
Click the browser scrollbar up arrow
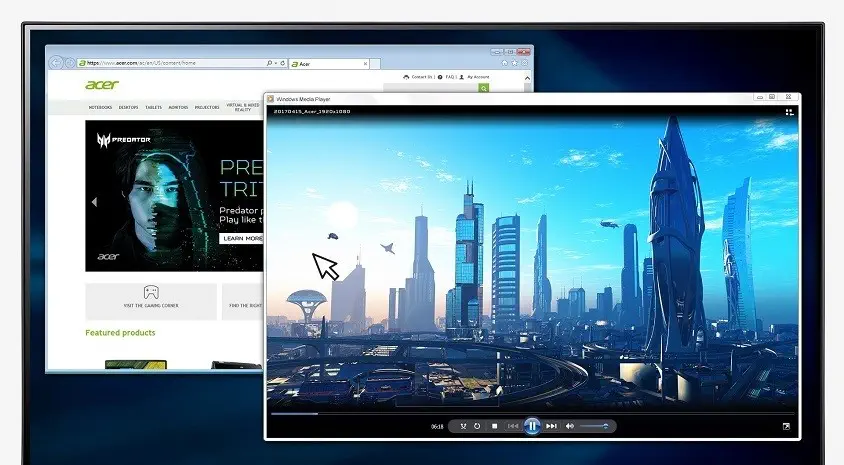coord(528,78)
